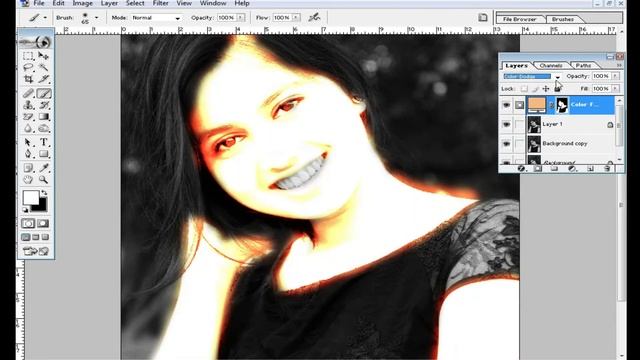This screenshot has width=640, height=360.
Task: Switch to Quick Mask mode
Action: click(x=43, y=223)
